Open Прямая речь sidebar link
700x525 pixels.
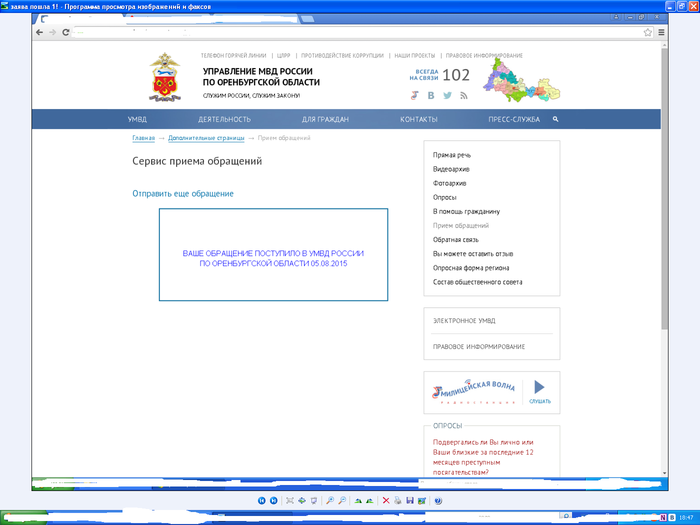point(452,155)
